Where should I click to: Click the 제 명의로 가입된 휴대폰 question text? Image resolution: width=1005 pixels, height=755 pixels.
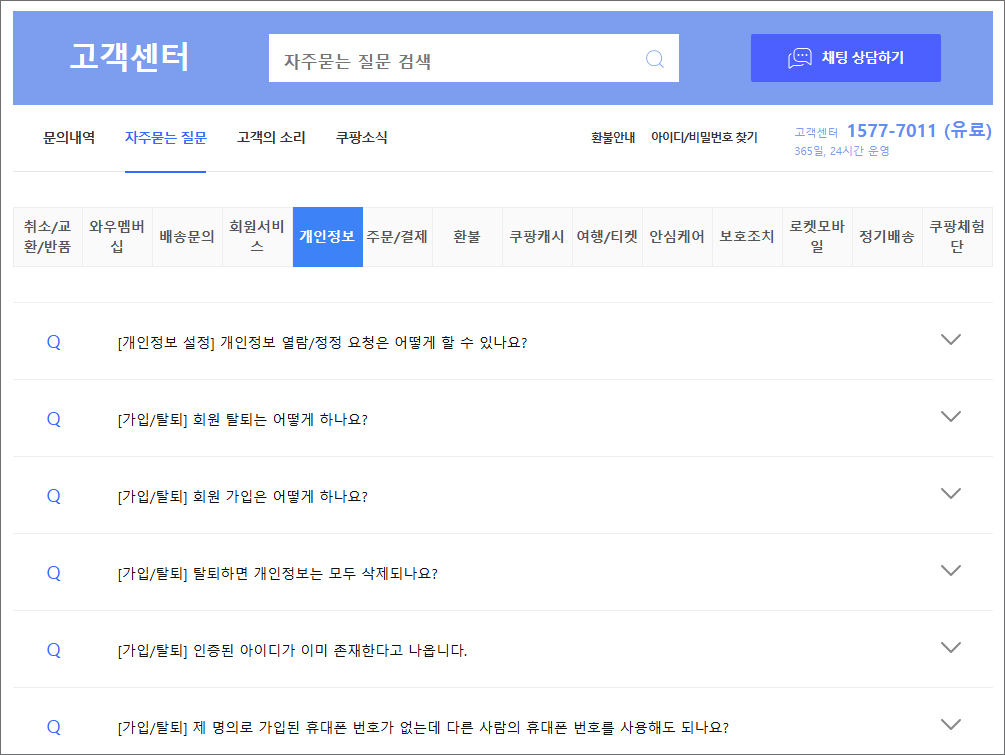(x=423, y=727)
